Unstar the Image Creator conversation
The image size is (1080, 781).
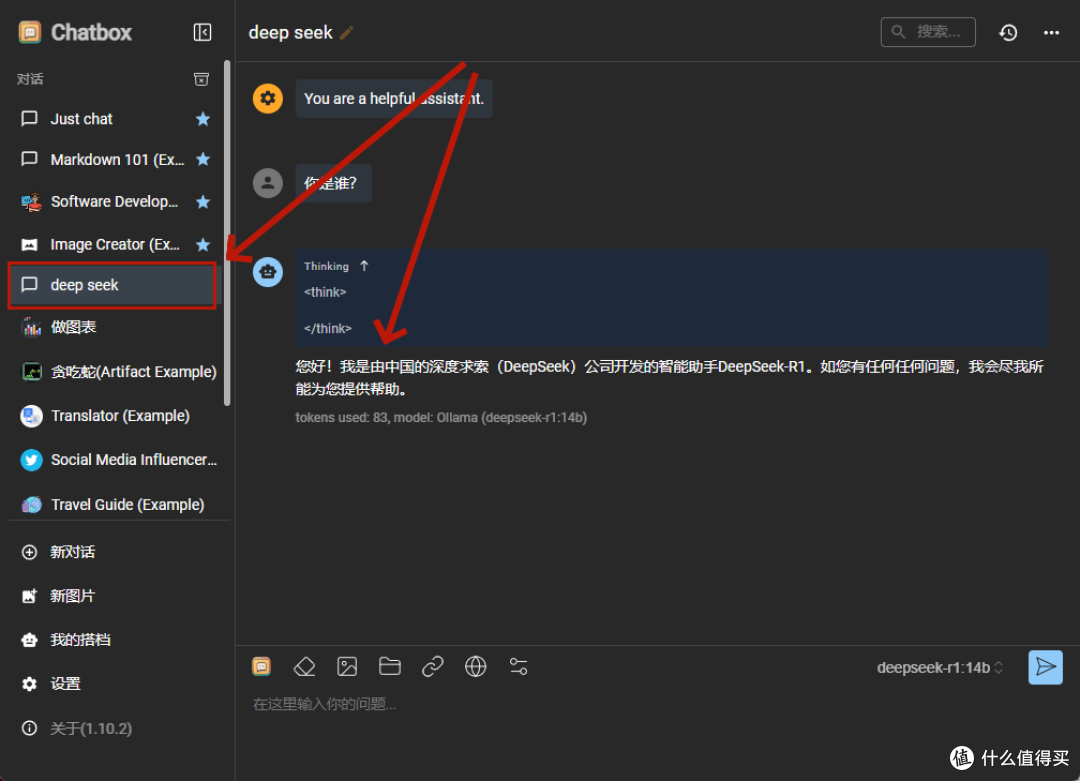pyautogui.click(x=202, y=244)
